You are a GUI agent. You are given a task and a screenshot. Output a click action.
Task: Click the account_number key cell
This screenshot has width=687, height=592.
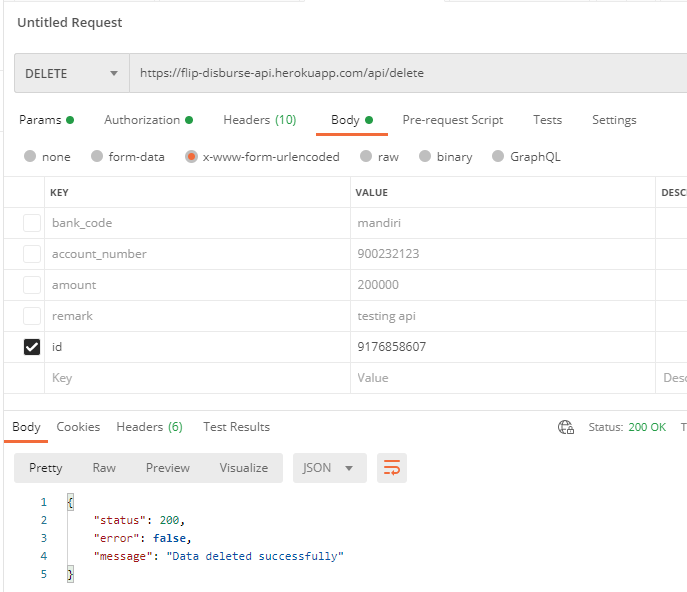(197, 254)
